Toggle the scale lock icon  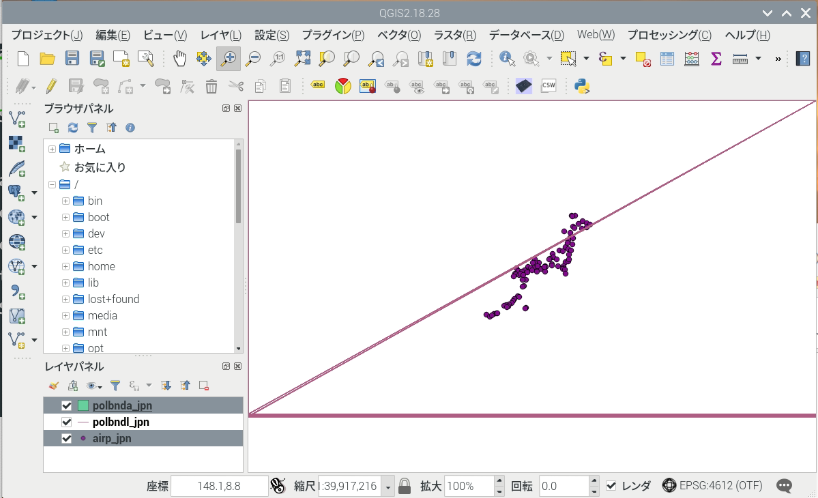(404, 486)
